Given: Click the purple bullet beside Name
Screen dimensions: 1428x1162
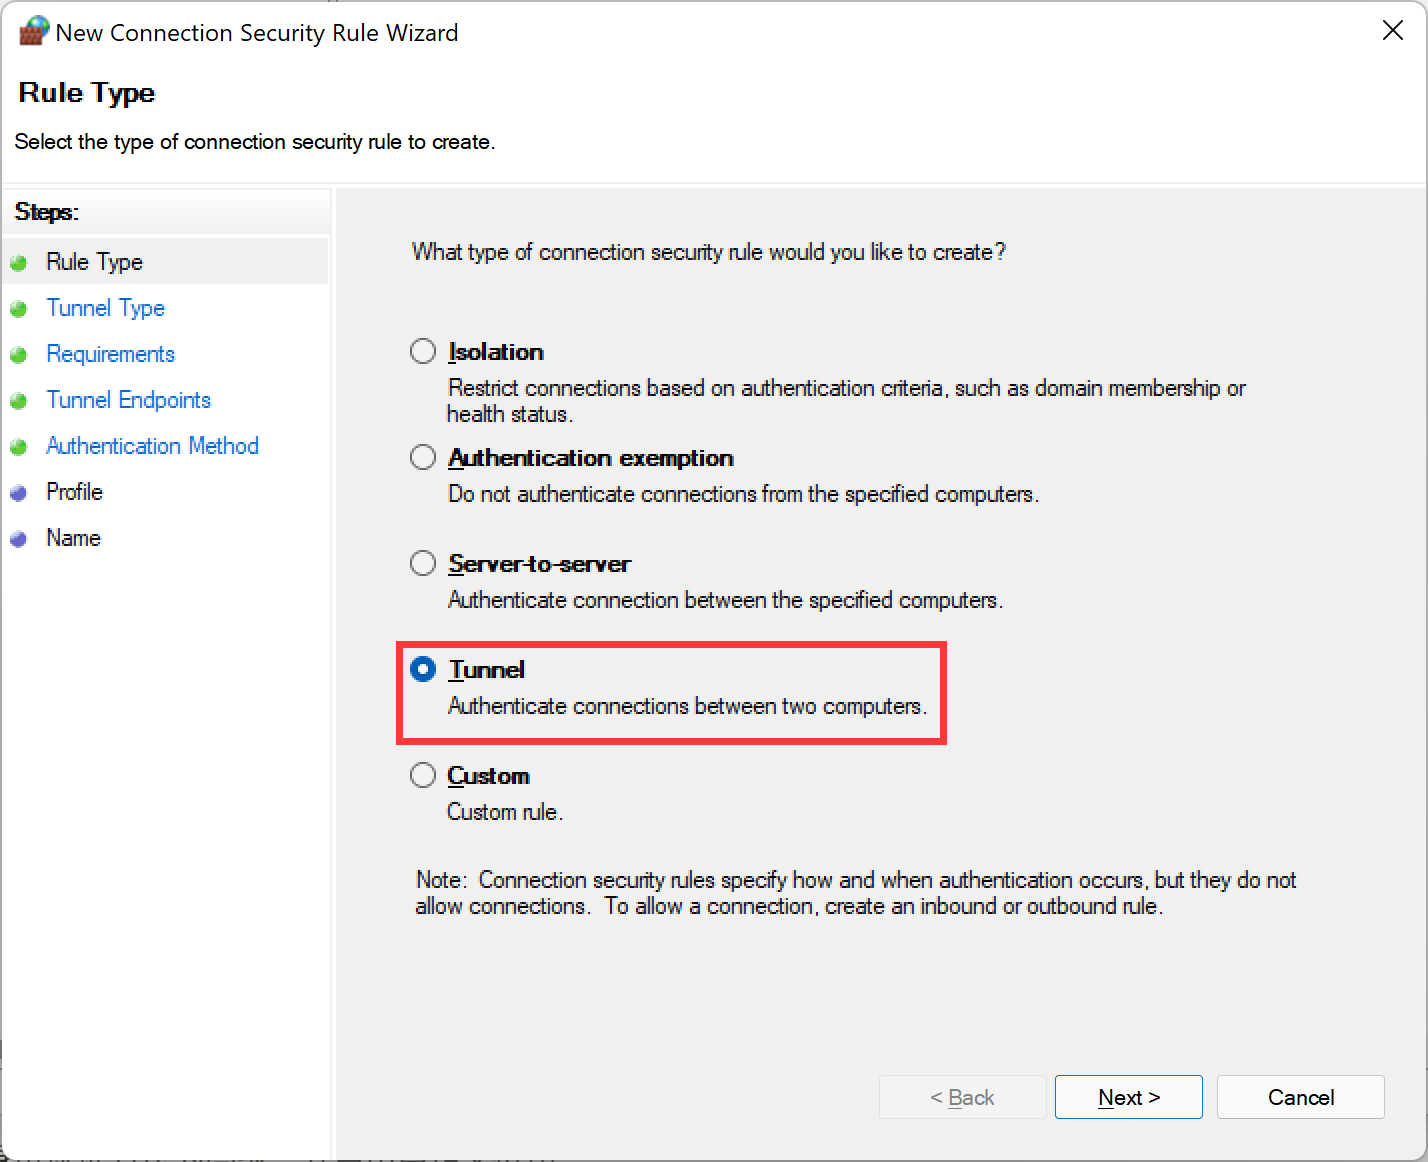Looking at the screenshot, I should (18, 539).
